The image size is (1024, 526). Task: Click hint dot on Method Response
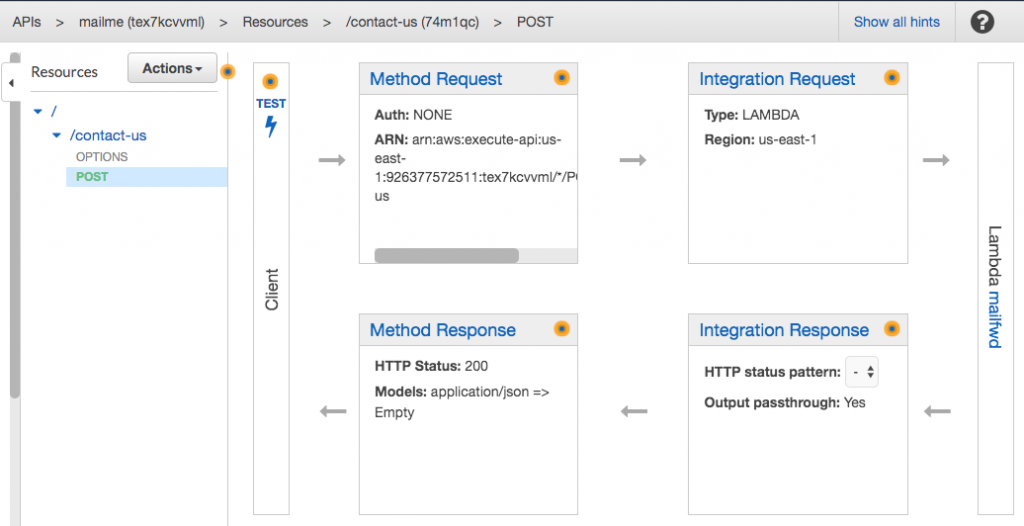coord(561,329)
